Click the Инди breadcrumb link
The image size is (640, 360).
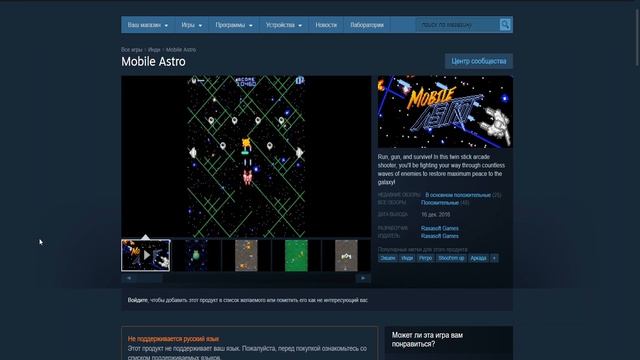[x=154, y=49]
